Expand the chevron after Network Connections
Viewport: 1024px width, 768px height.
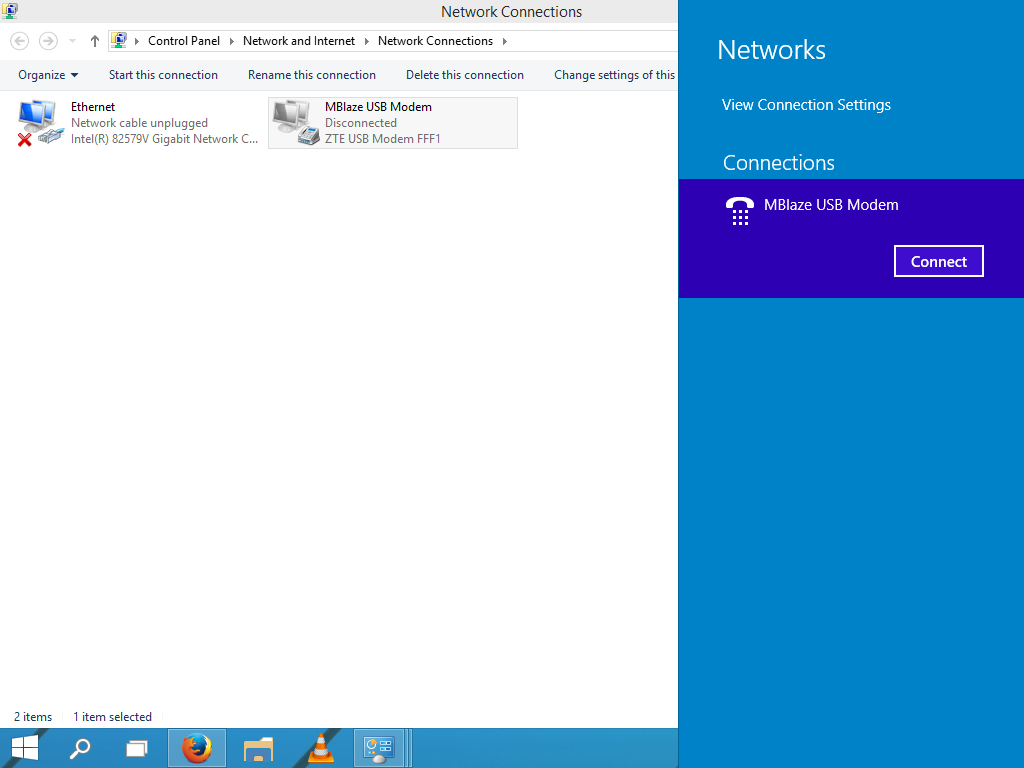click(x=504, y=41)
